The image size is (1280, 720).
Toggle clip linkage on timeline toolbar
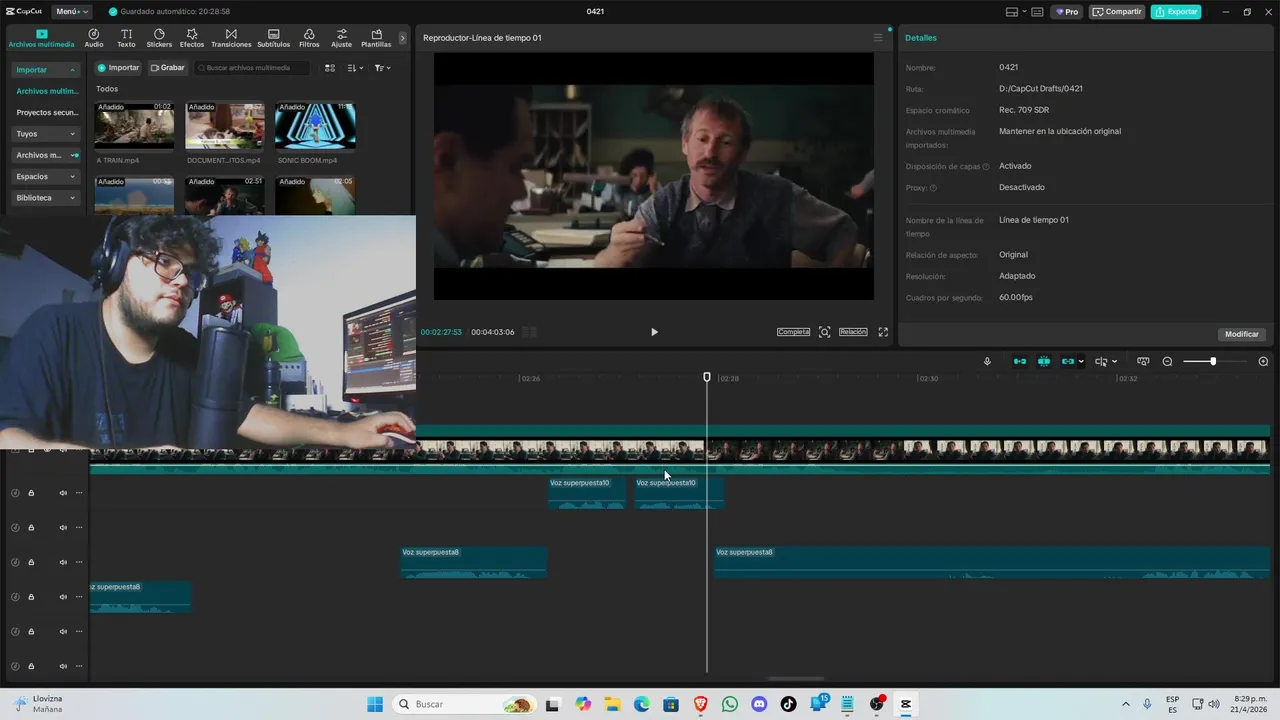click(x=1067, y=361)
